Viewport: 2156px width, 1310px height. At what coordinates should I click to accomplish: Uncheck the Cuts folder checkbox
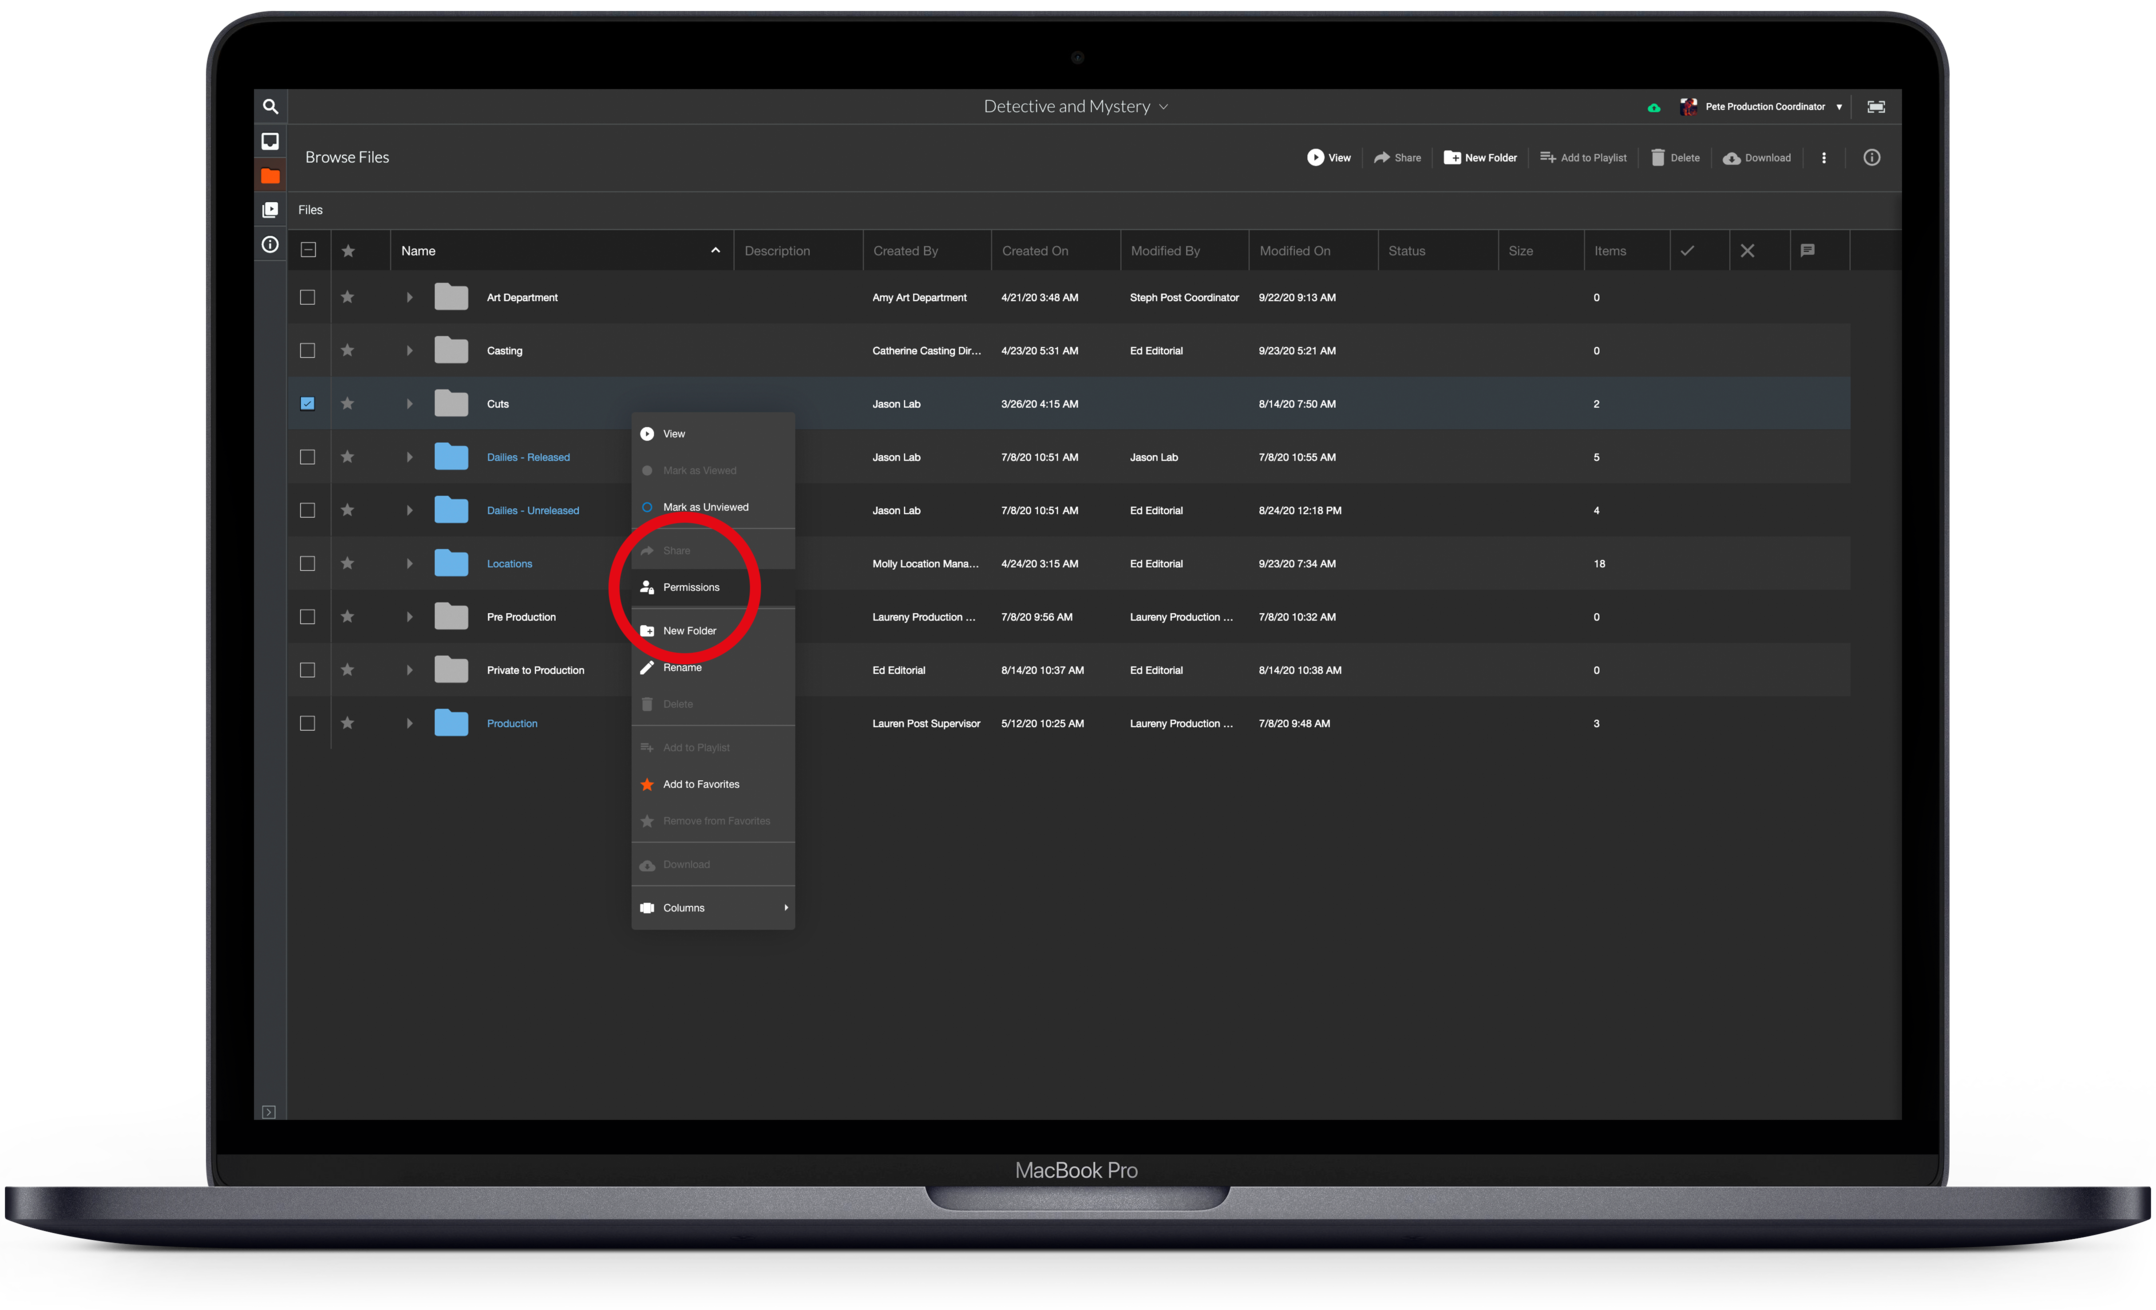click(307, 404)
